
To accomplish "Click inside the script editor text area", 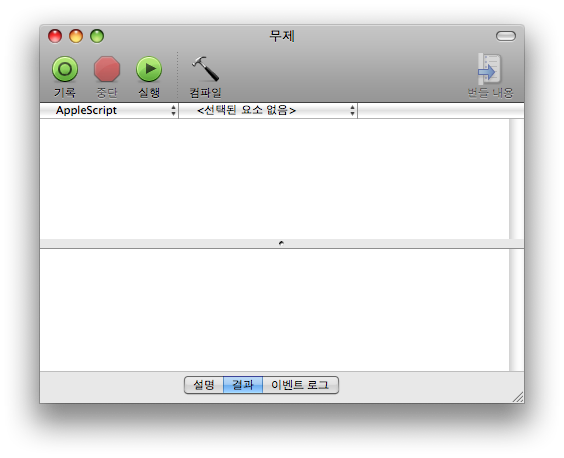I will [x=274, y=179].
